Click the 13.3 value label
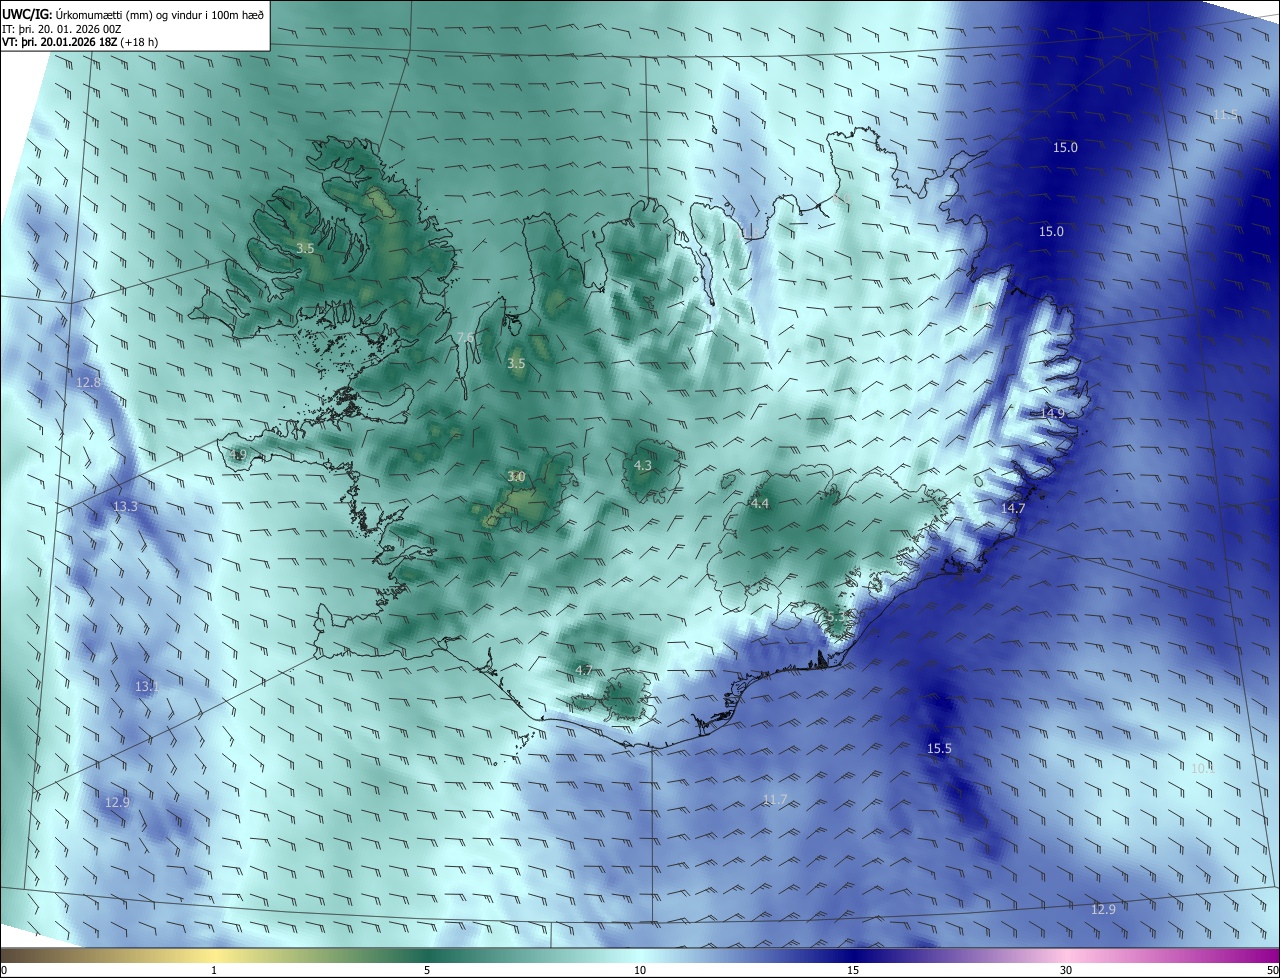The image size is (1280, 978). (125, 507)
